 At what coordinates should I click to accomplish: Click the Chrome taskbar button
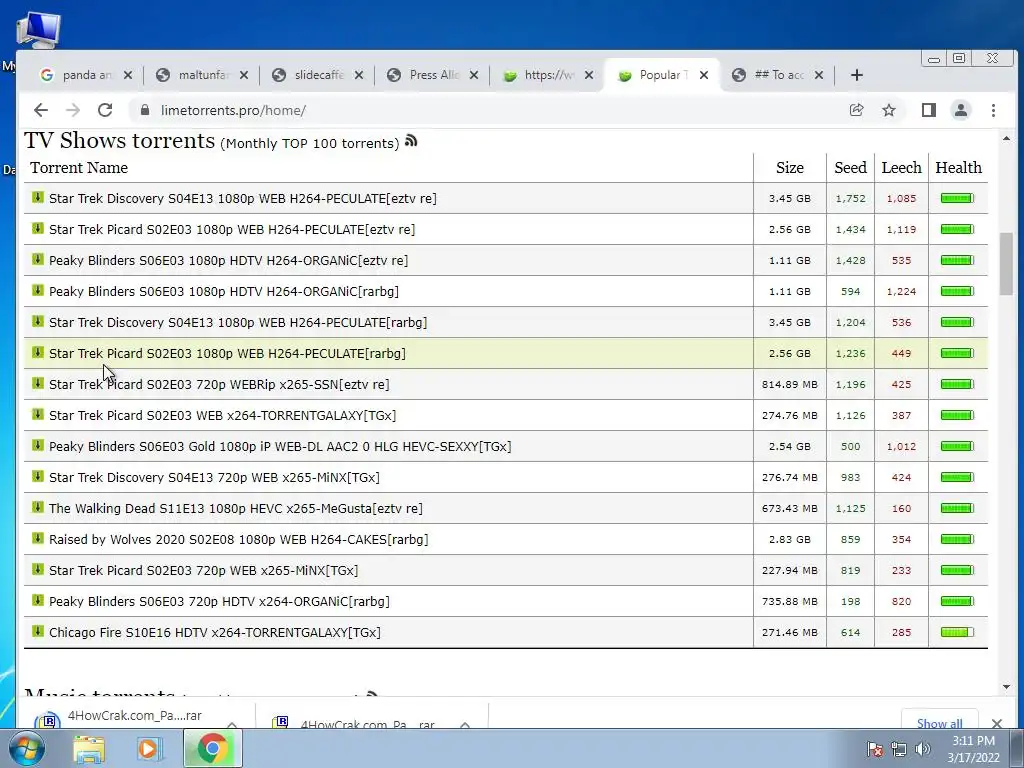click(213, 749)
